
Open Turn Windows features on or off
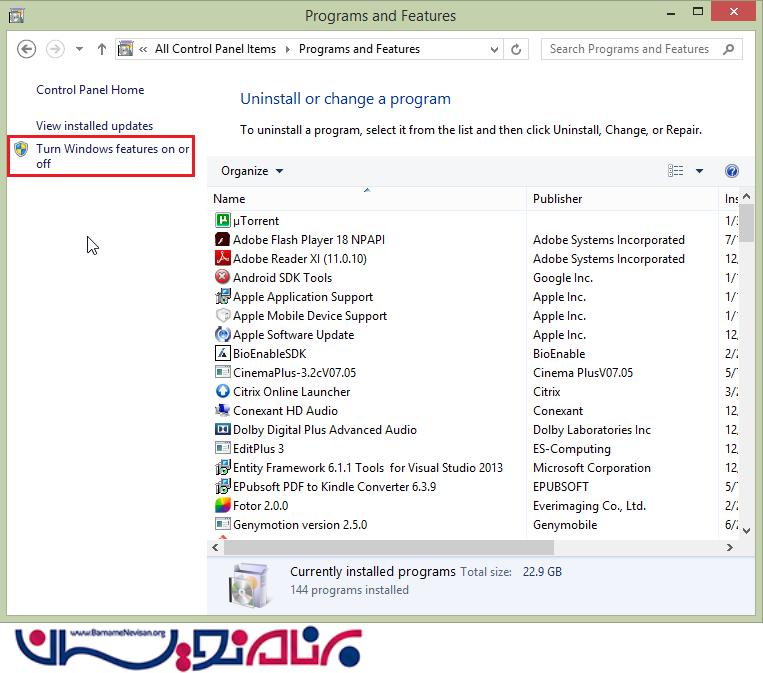pyautogui.click(x=112, y=156)
